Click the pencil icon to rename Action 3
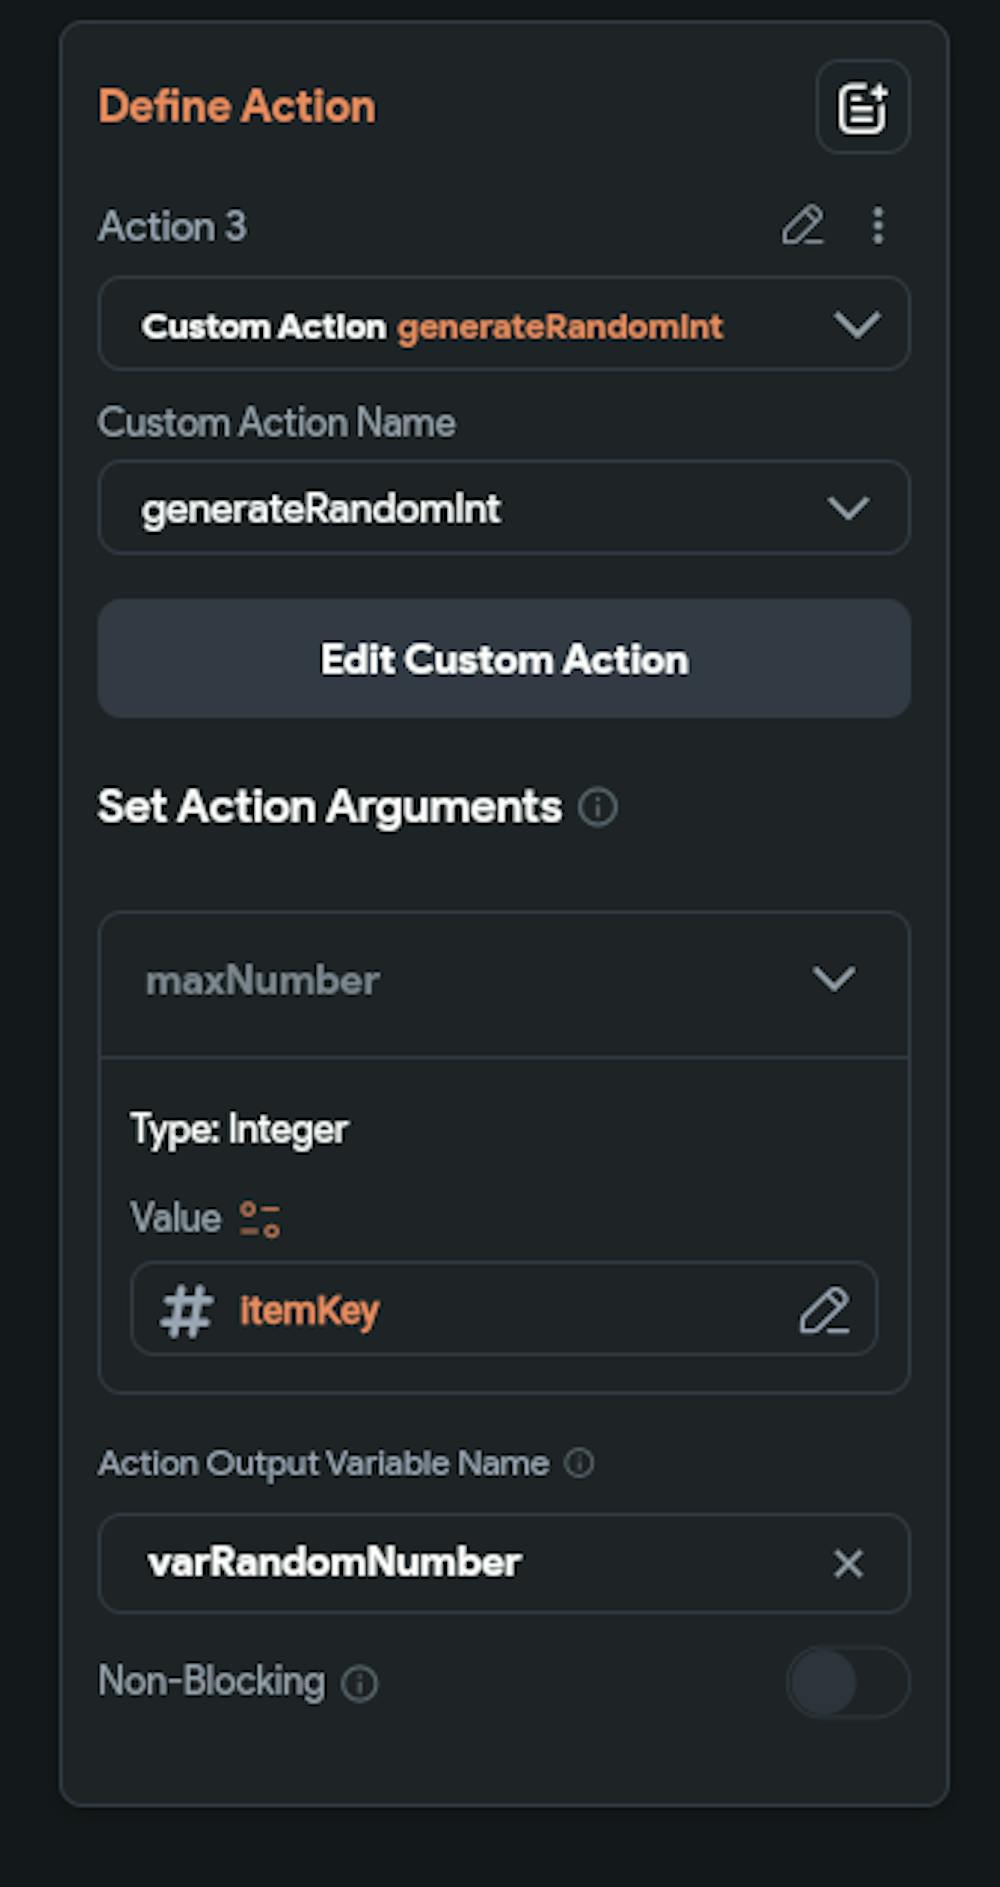The height and width of the screenshot is (1887, 1000). (802, 226)
